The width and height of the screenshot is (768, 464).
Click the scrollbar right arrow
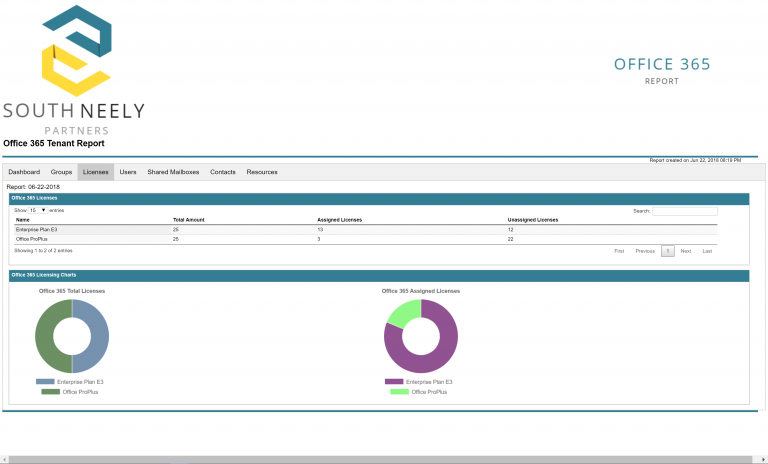coord(763,460)
